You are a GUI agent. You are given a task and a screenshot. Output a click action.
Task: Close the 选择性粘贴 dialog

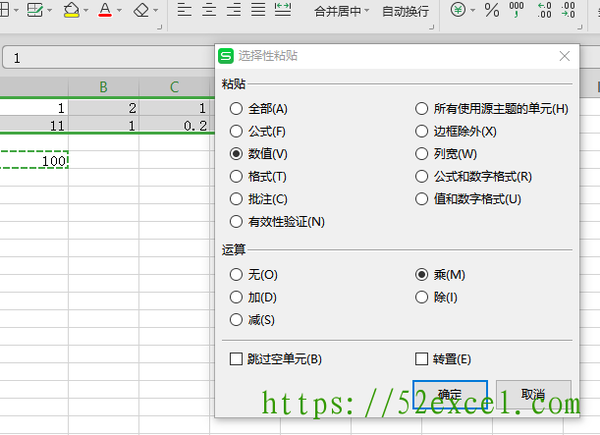564,56
